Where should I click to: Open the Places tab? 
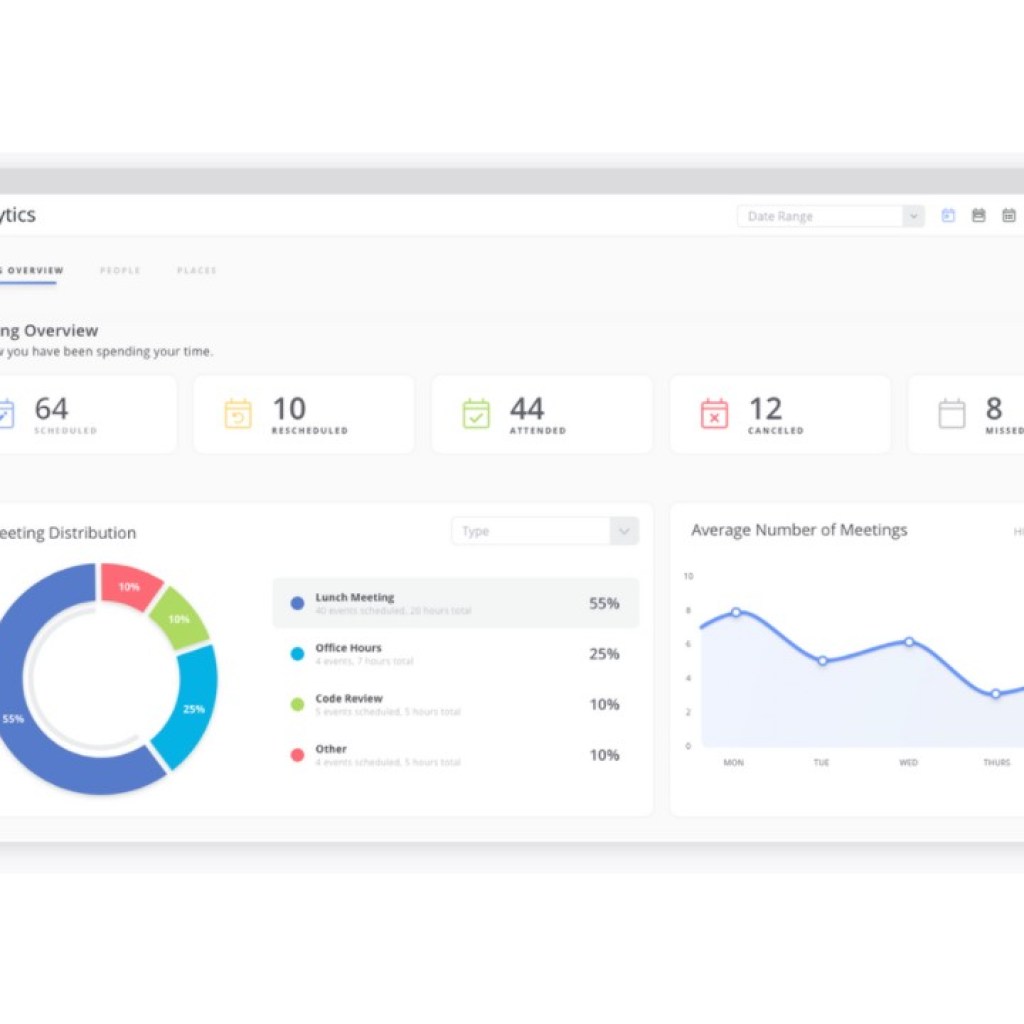click(x=196, y=271)
